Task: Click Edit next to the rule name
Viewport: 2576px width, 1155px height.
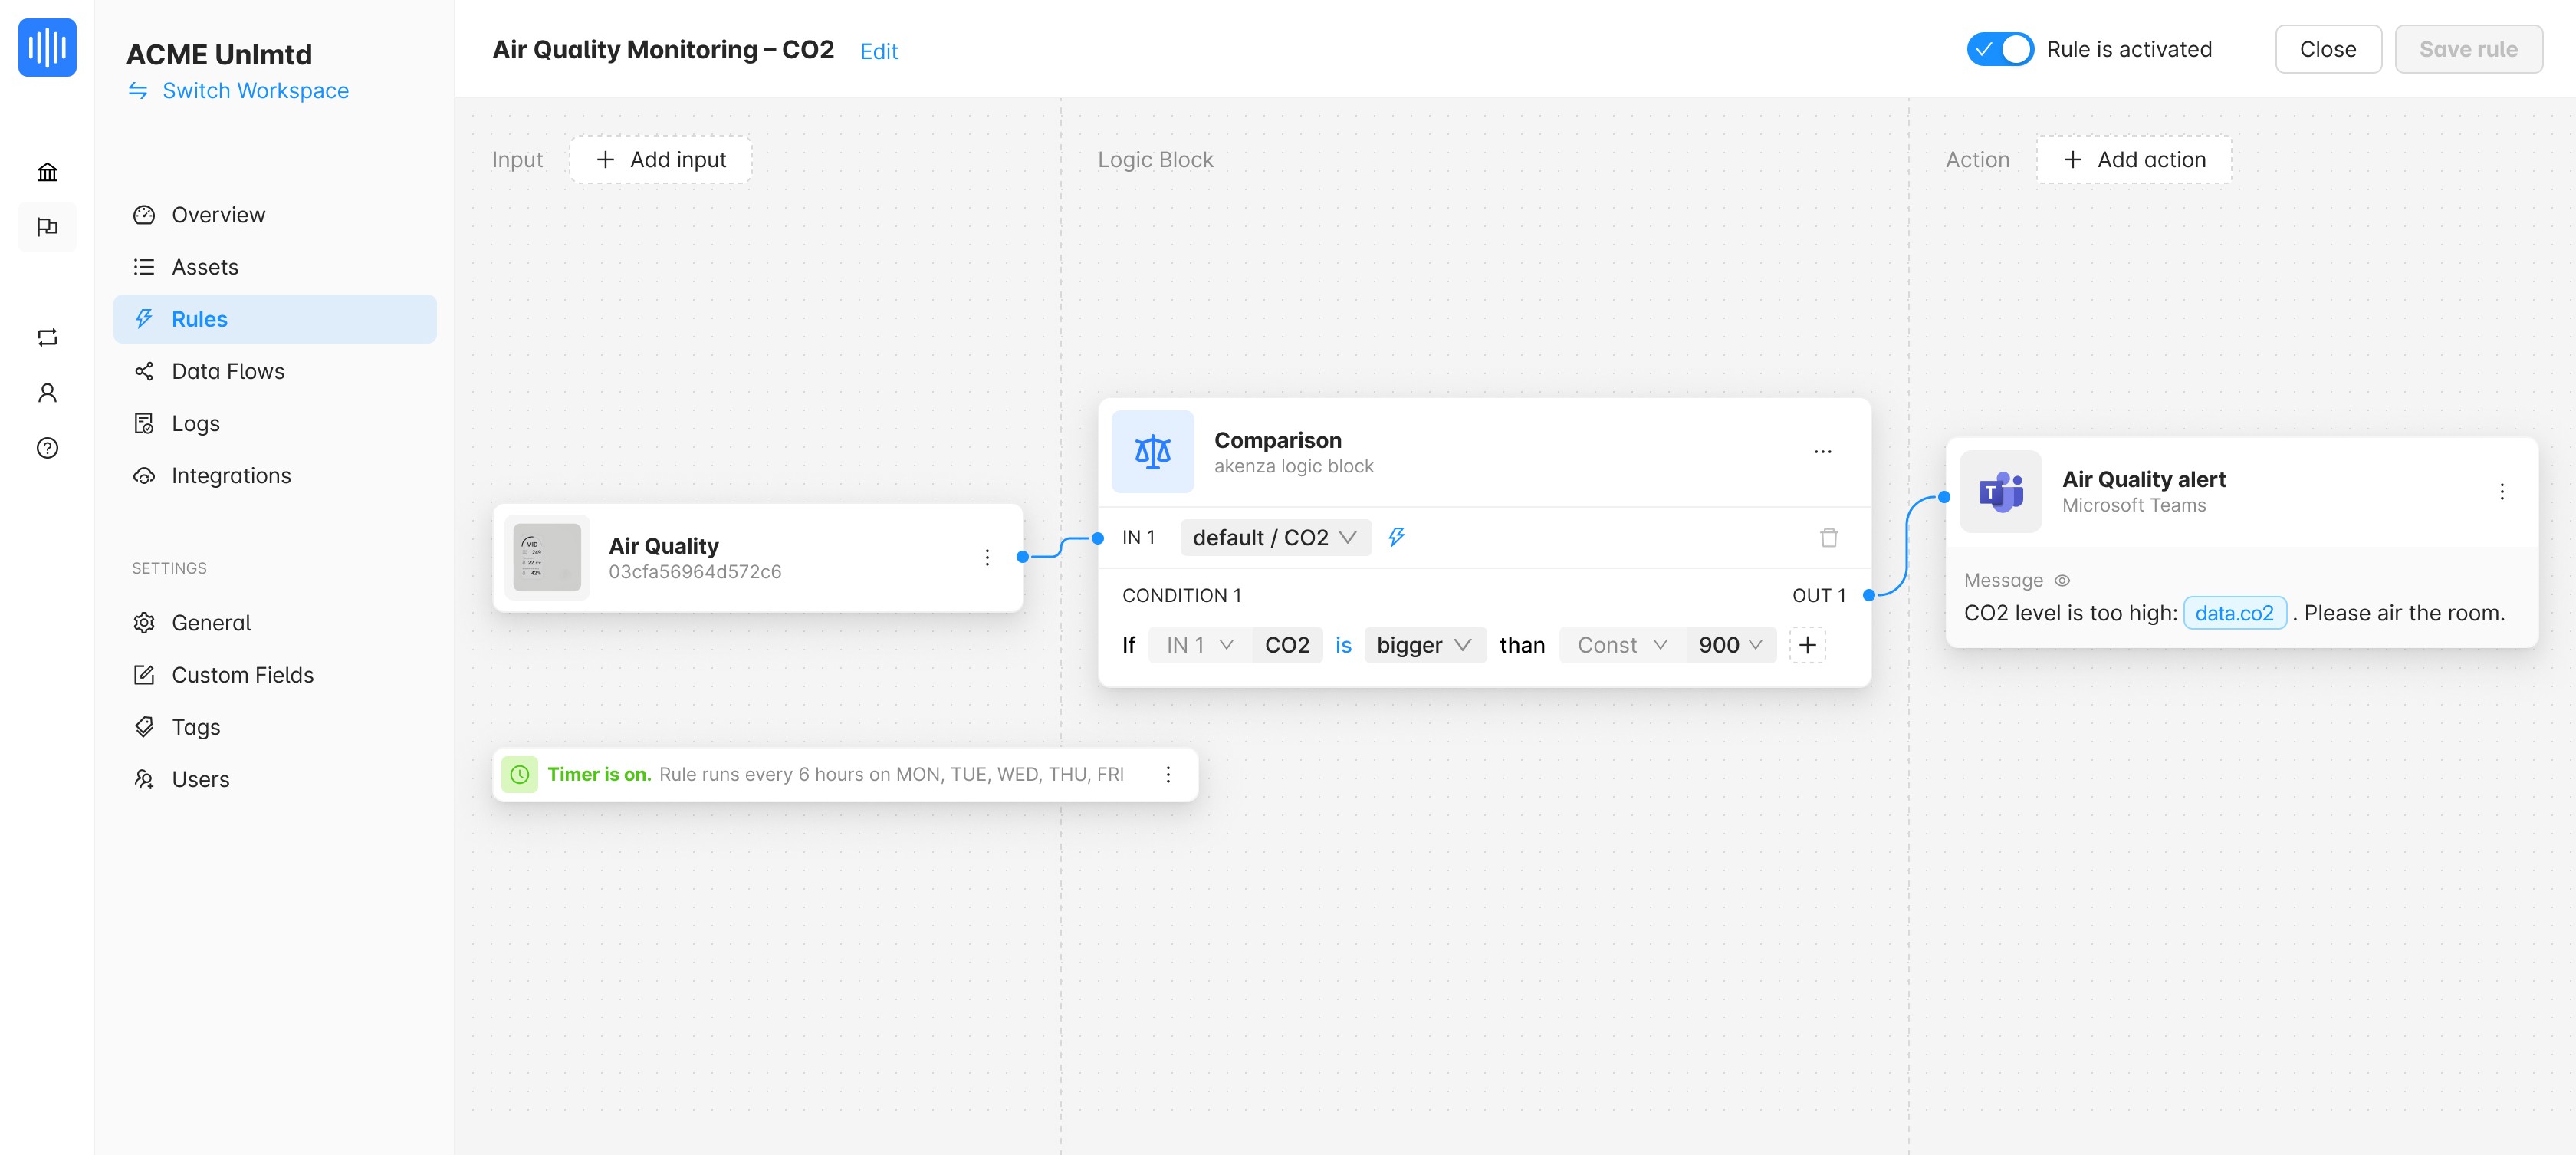Action: coord(878,51)
